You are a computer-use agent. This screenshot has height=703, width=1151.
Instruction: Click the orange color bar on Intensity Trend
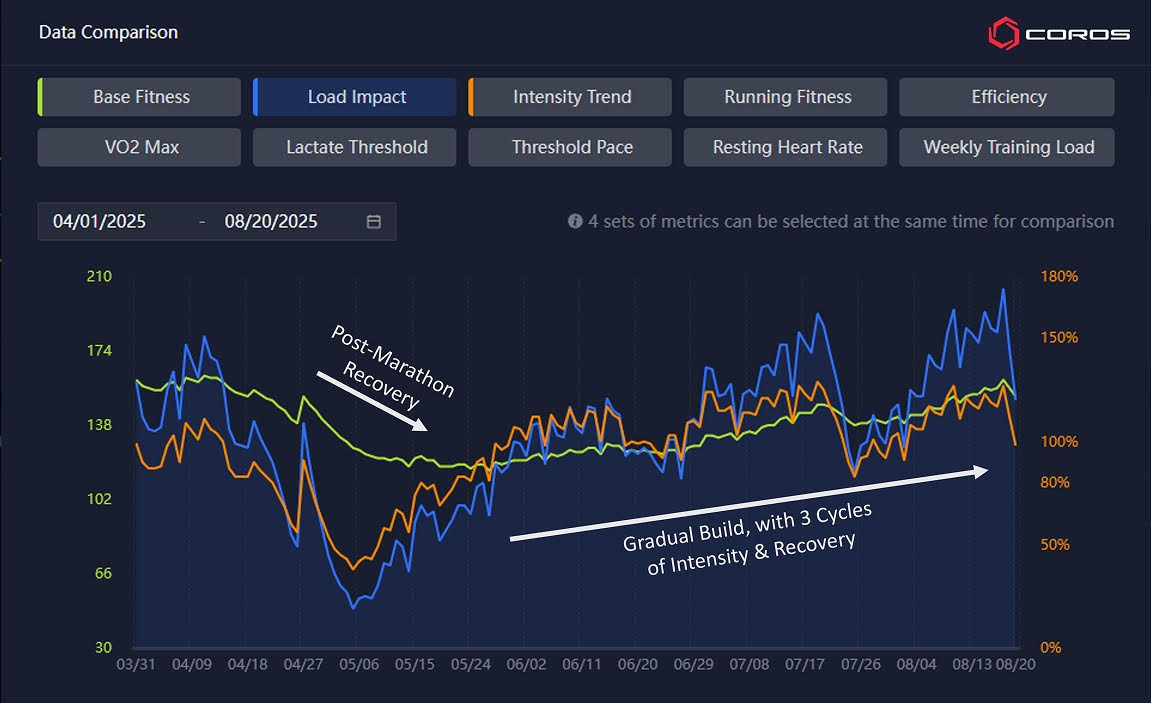click(471, 97)
